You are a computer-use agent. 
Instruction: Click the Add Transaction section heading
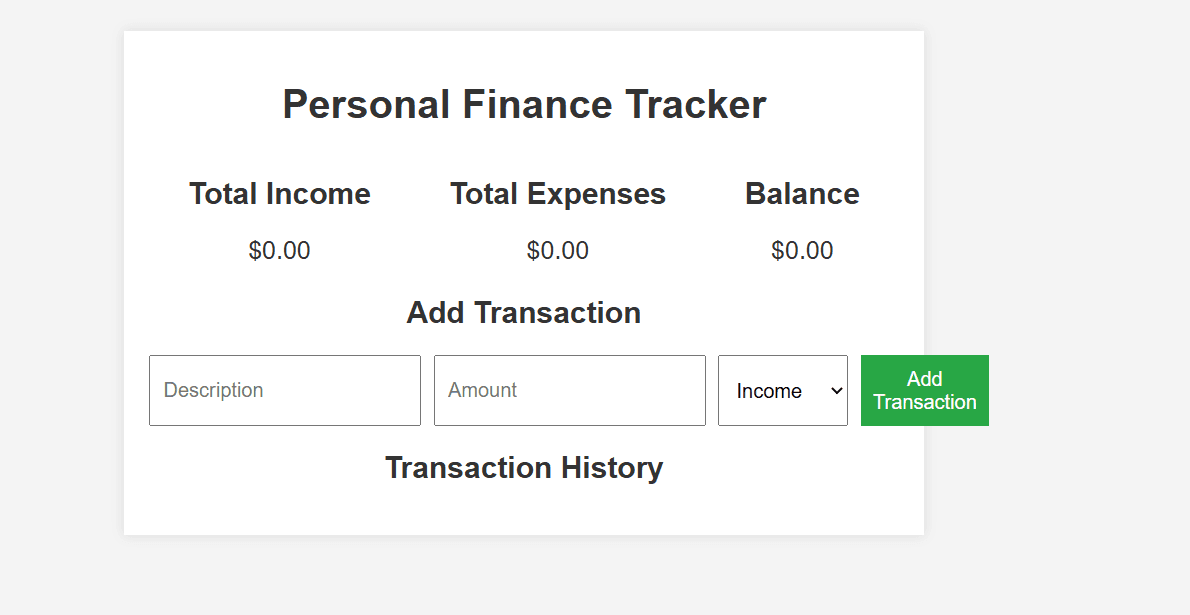click(x=523, y=313)
